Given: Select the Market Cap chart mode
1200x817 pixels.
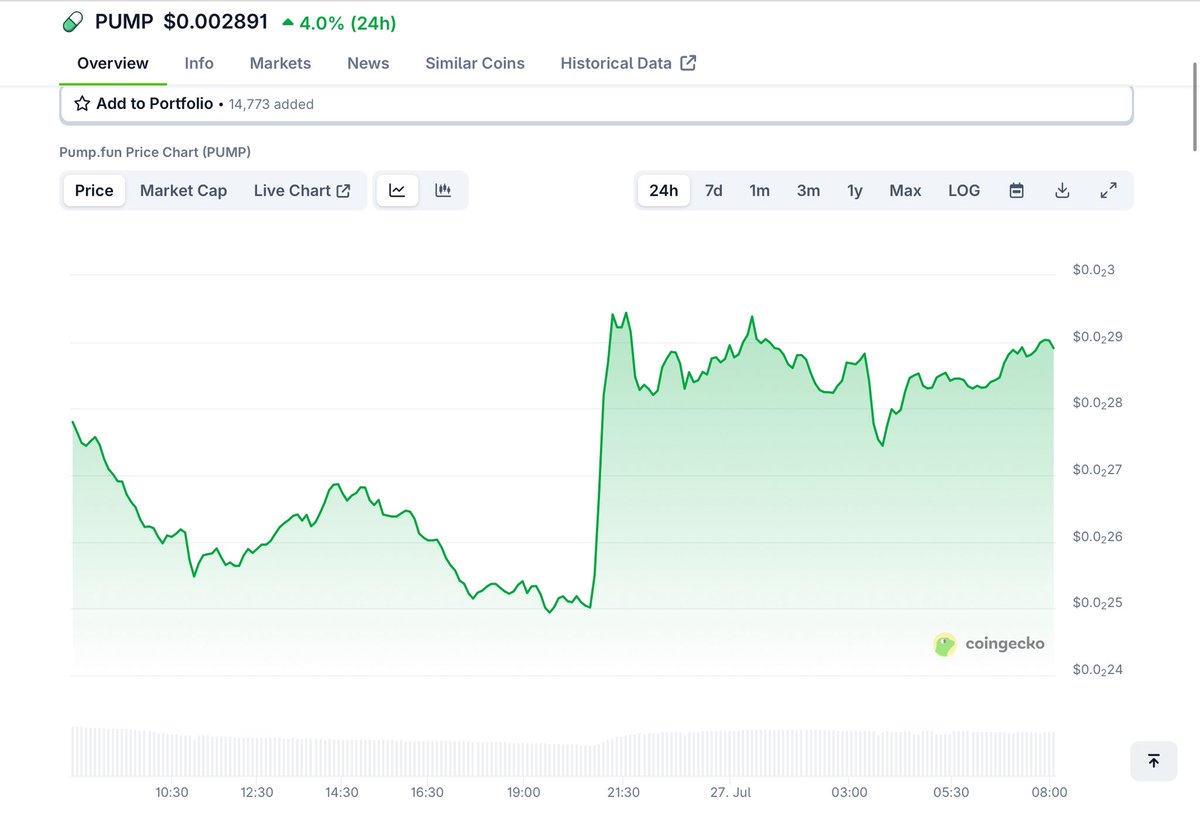Looking at the screenshot, I should 183,190.
